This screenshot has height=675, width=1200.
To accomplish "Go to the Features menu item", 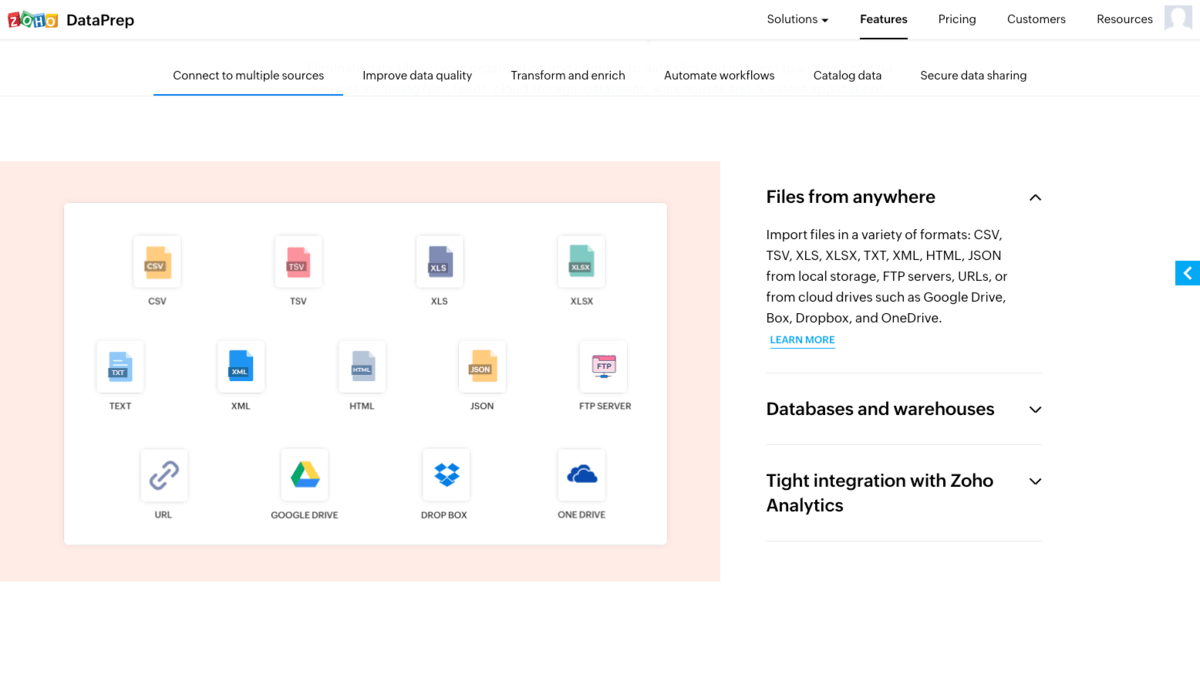I will point(884,19).
